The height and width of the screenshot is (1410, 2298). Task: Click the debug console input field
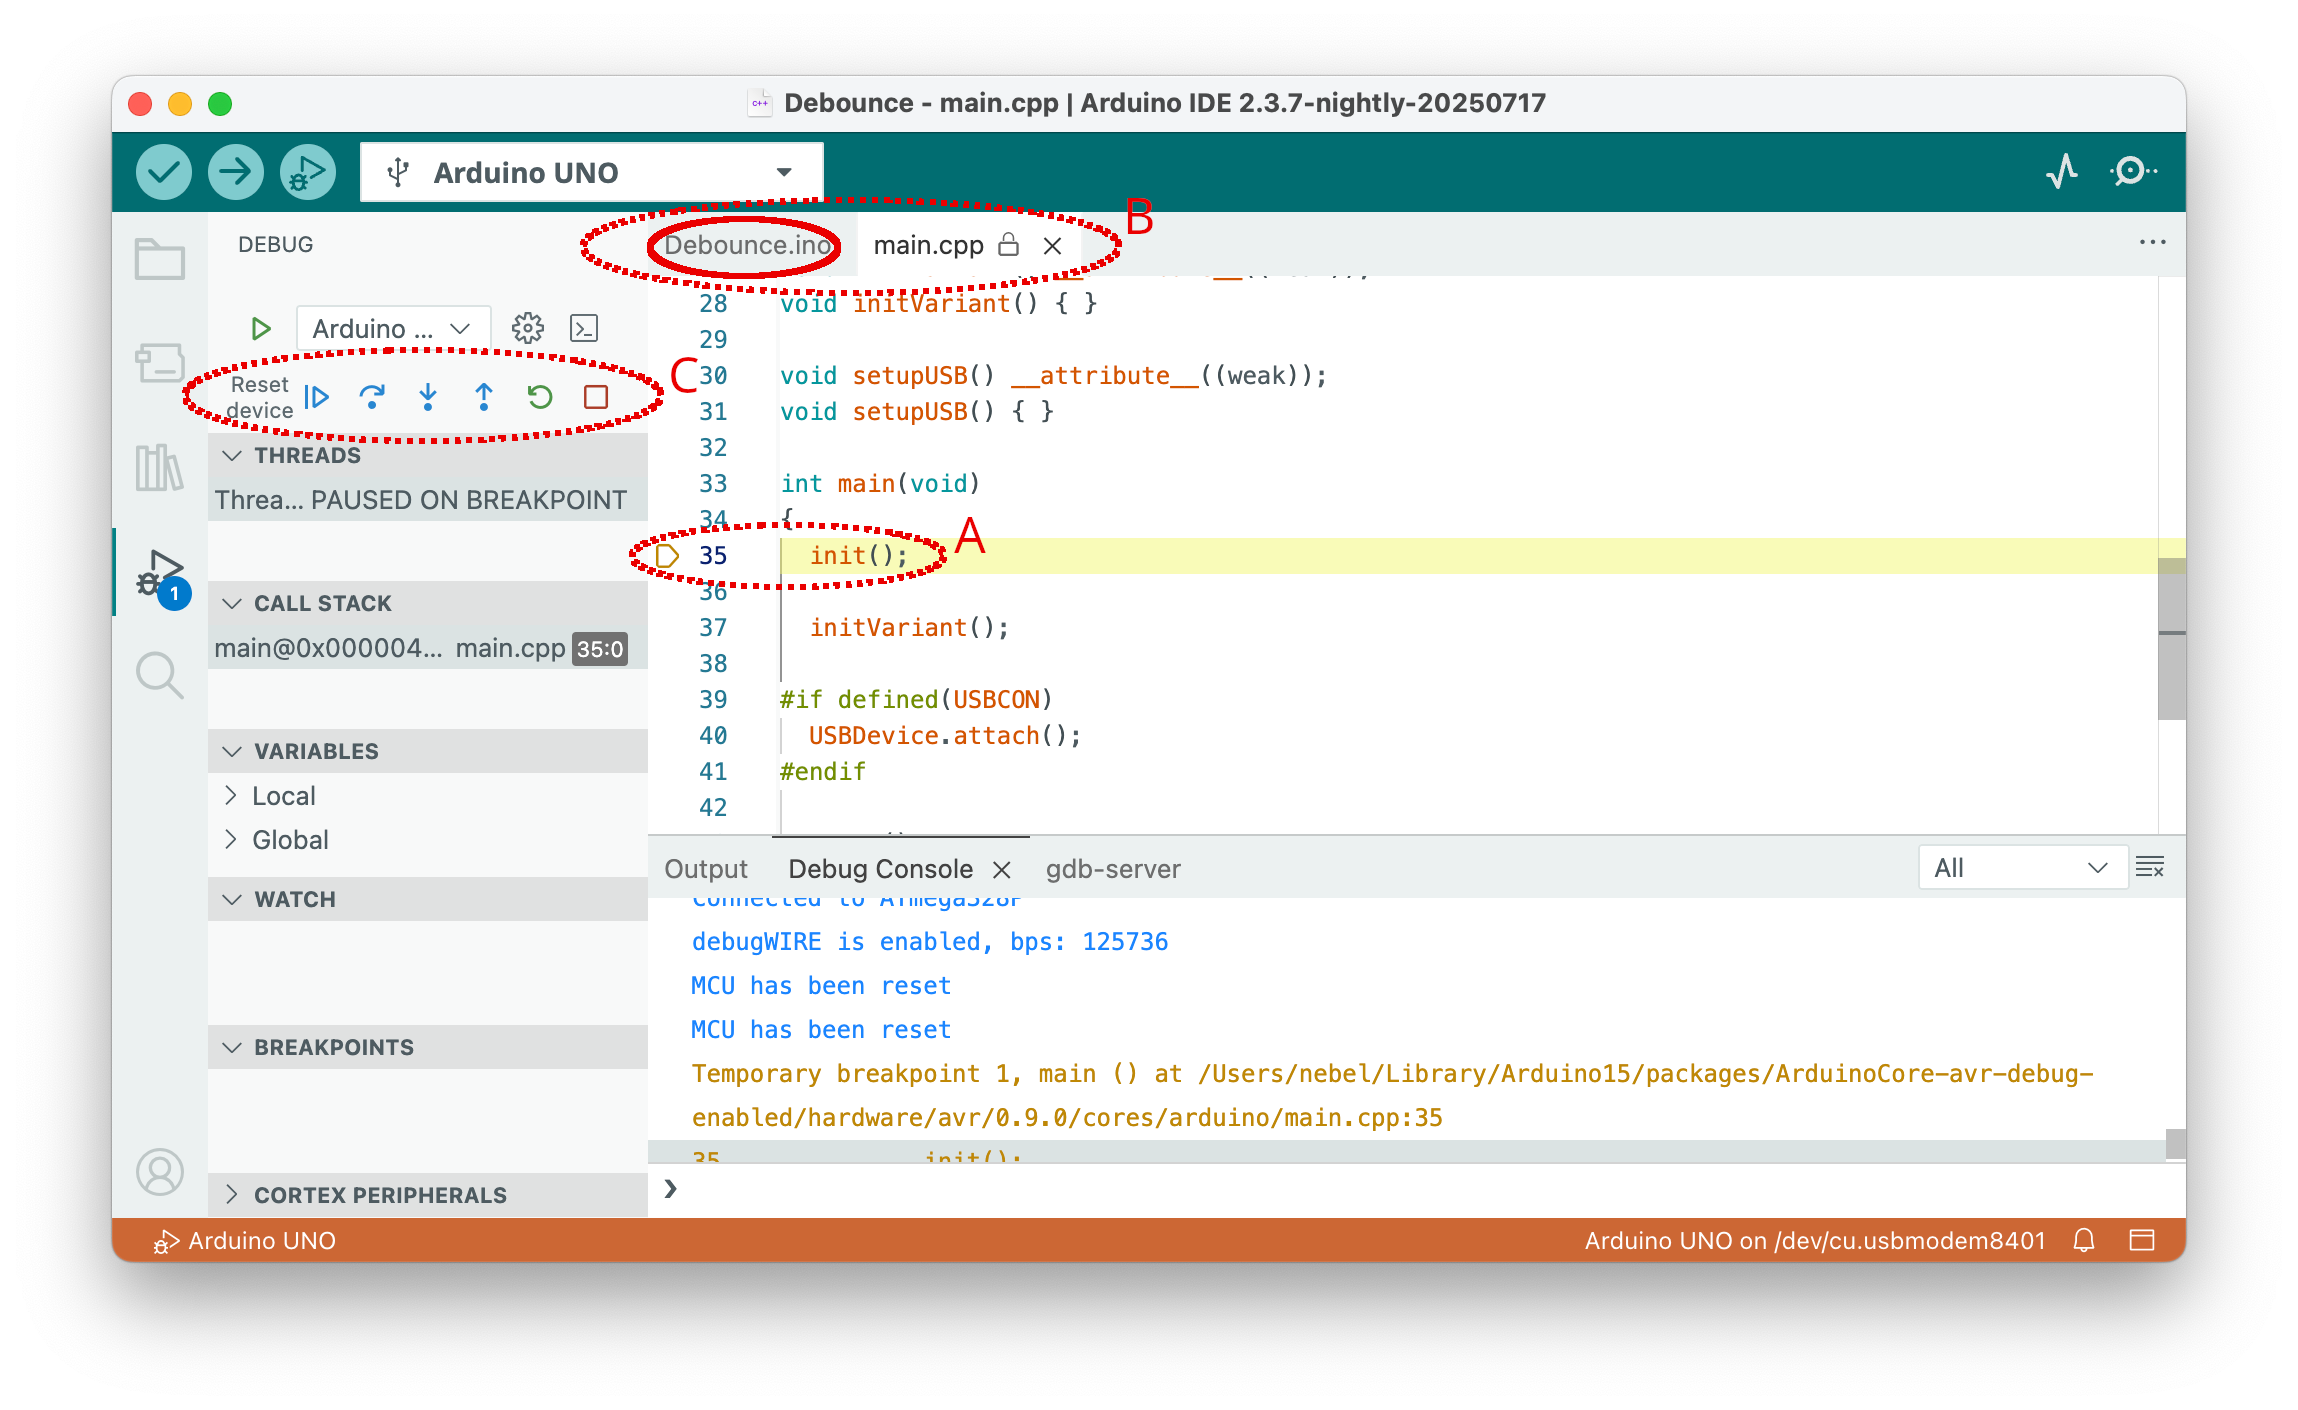pos(1400,1189)
